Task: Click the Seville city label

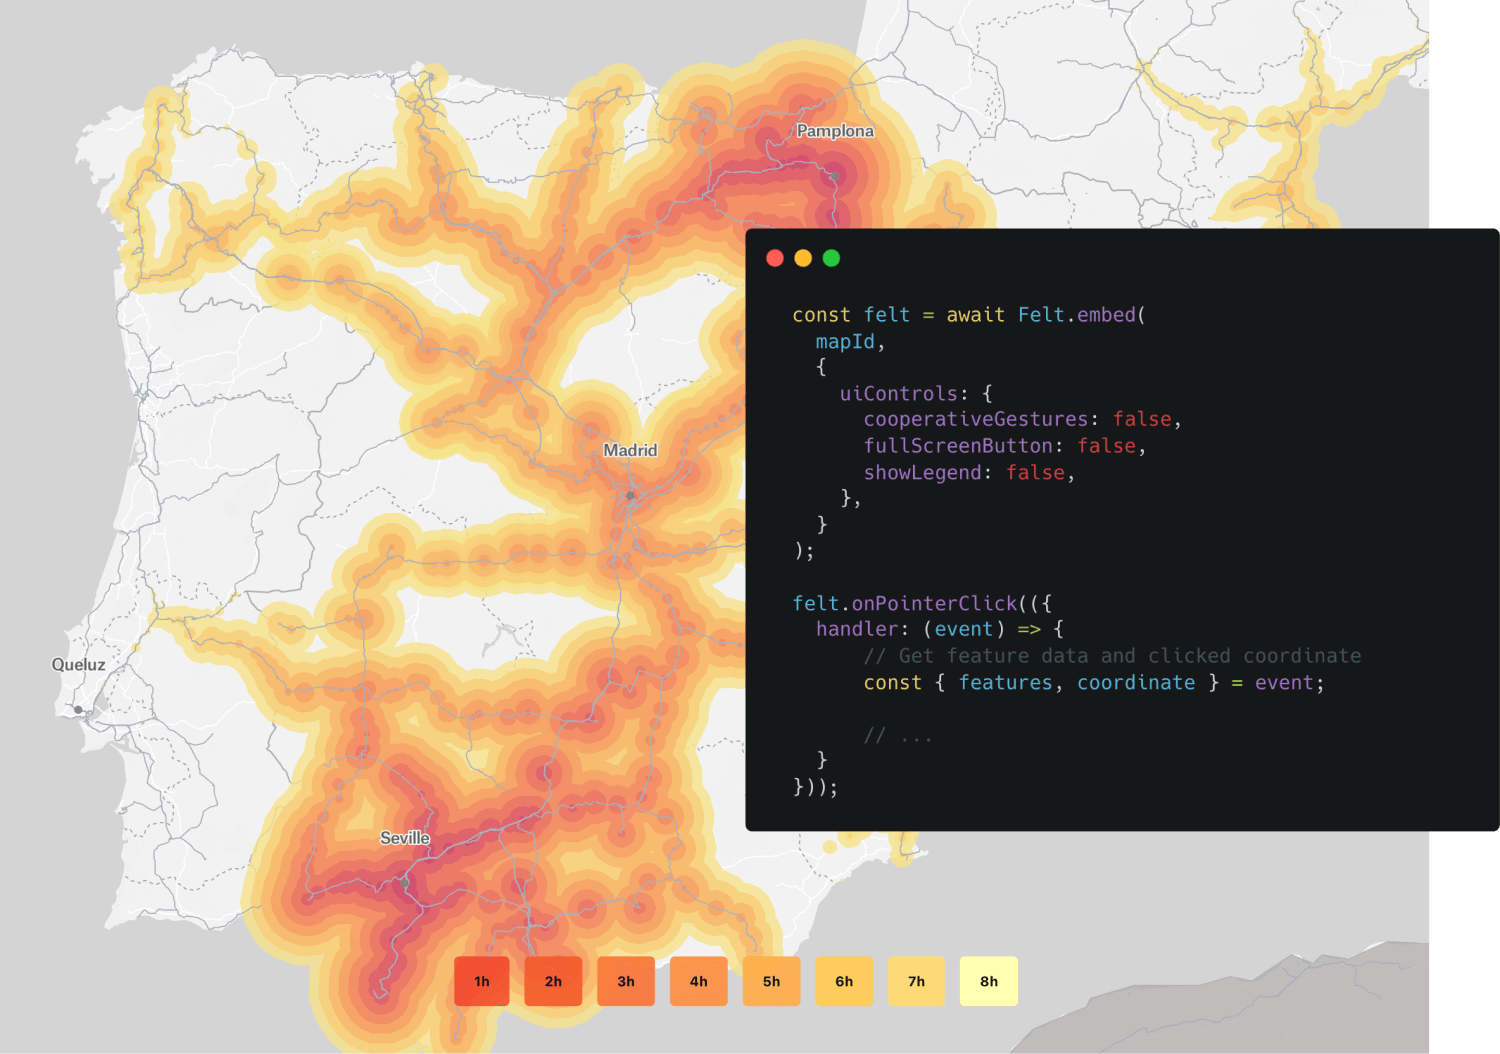Action: coord(404,838)
